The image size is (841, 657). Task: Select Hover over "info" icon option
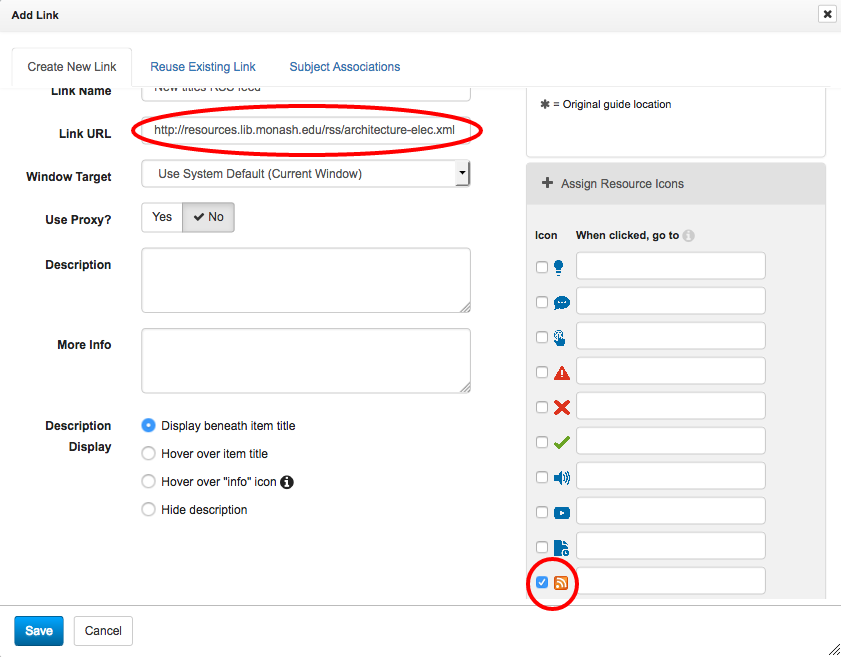[148, 482]
